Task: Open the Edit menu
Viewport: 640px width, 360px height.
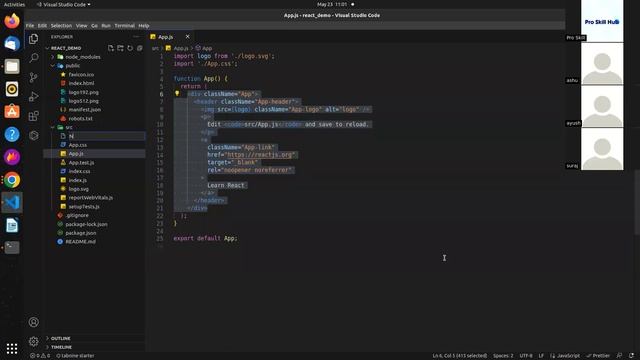Action: click(x=42, y=25)
